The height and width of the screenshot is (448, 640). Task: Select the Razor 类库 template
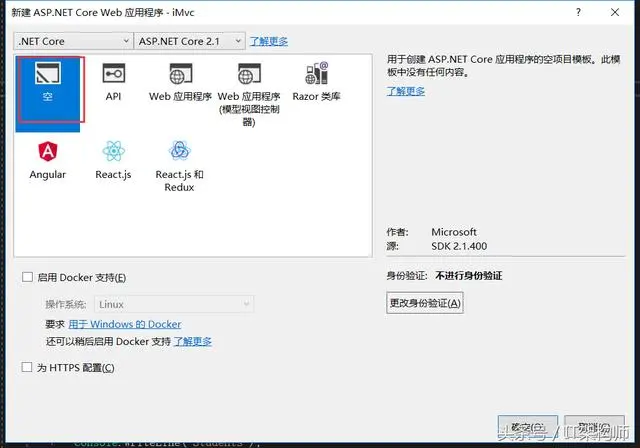coord(316,82)
